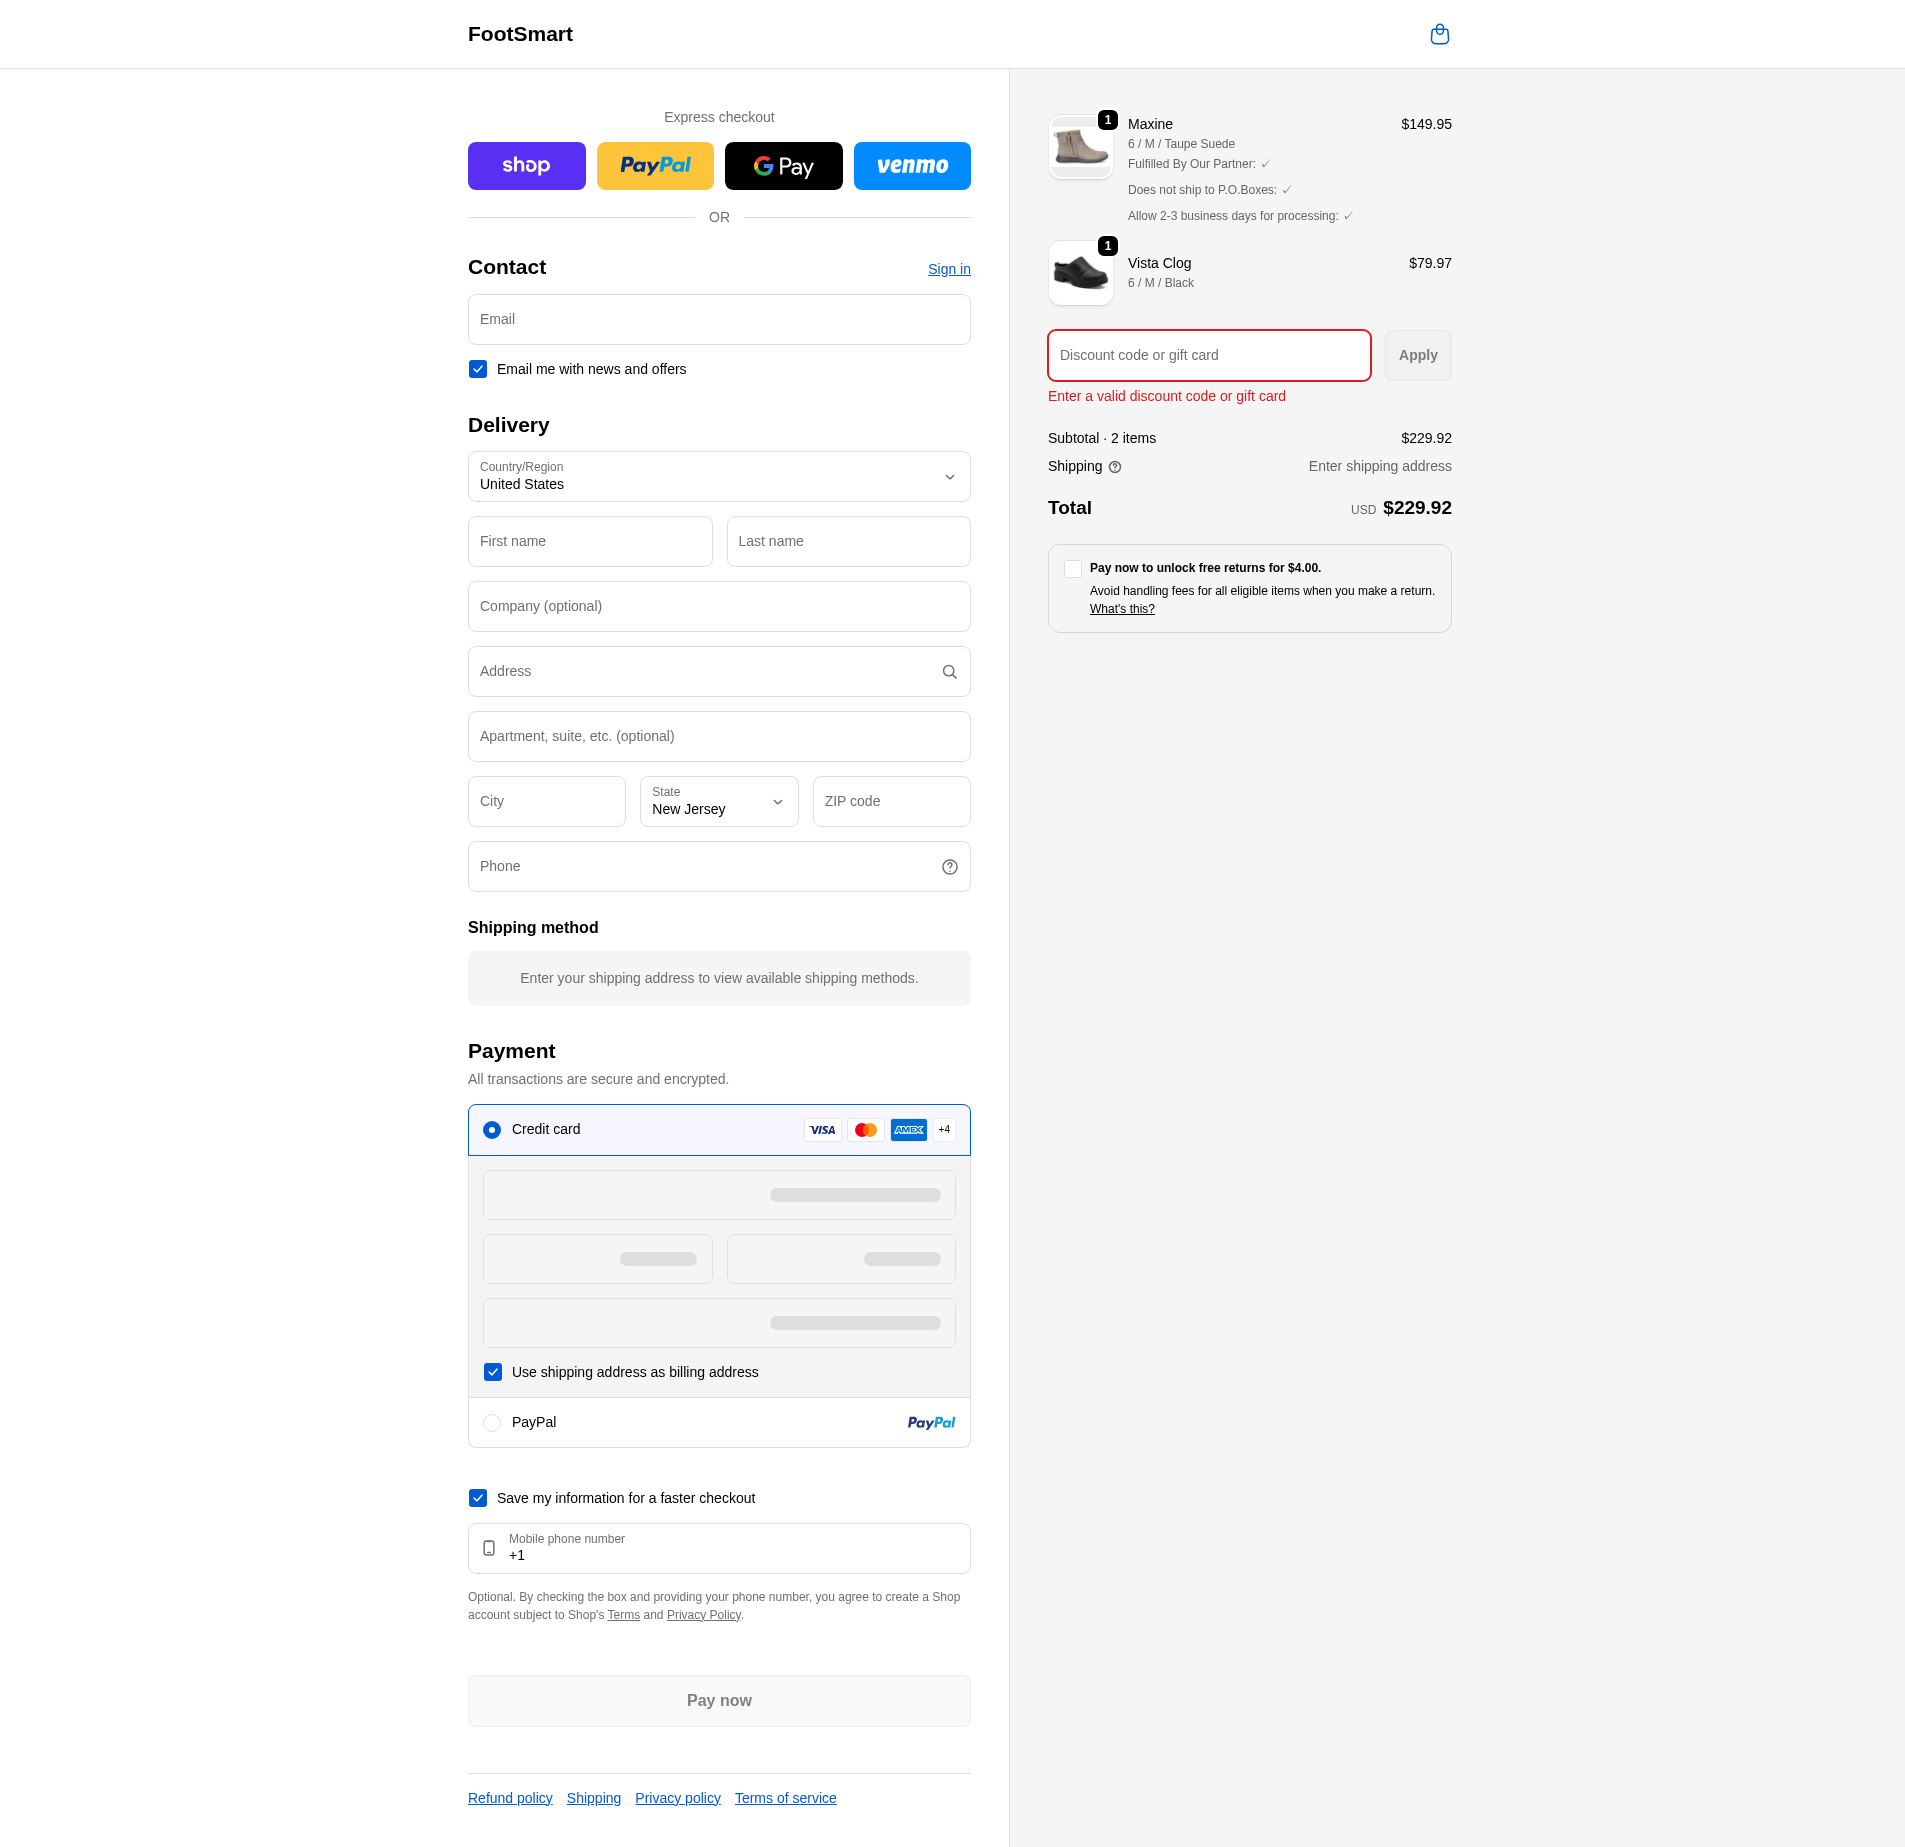Enable the free returns for $4.00 checkbox
Viewport: 1905px width, 1847px height.
click(x=1073, y=569)
